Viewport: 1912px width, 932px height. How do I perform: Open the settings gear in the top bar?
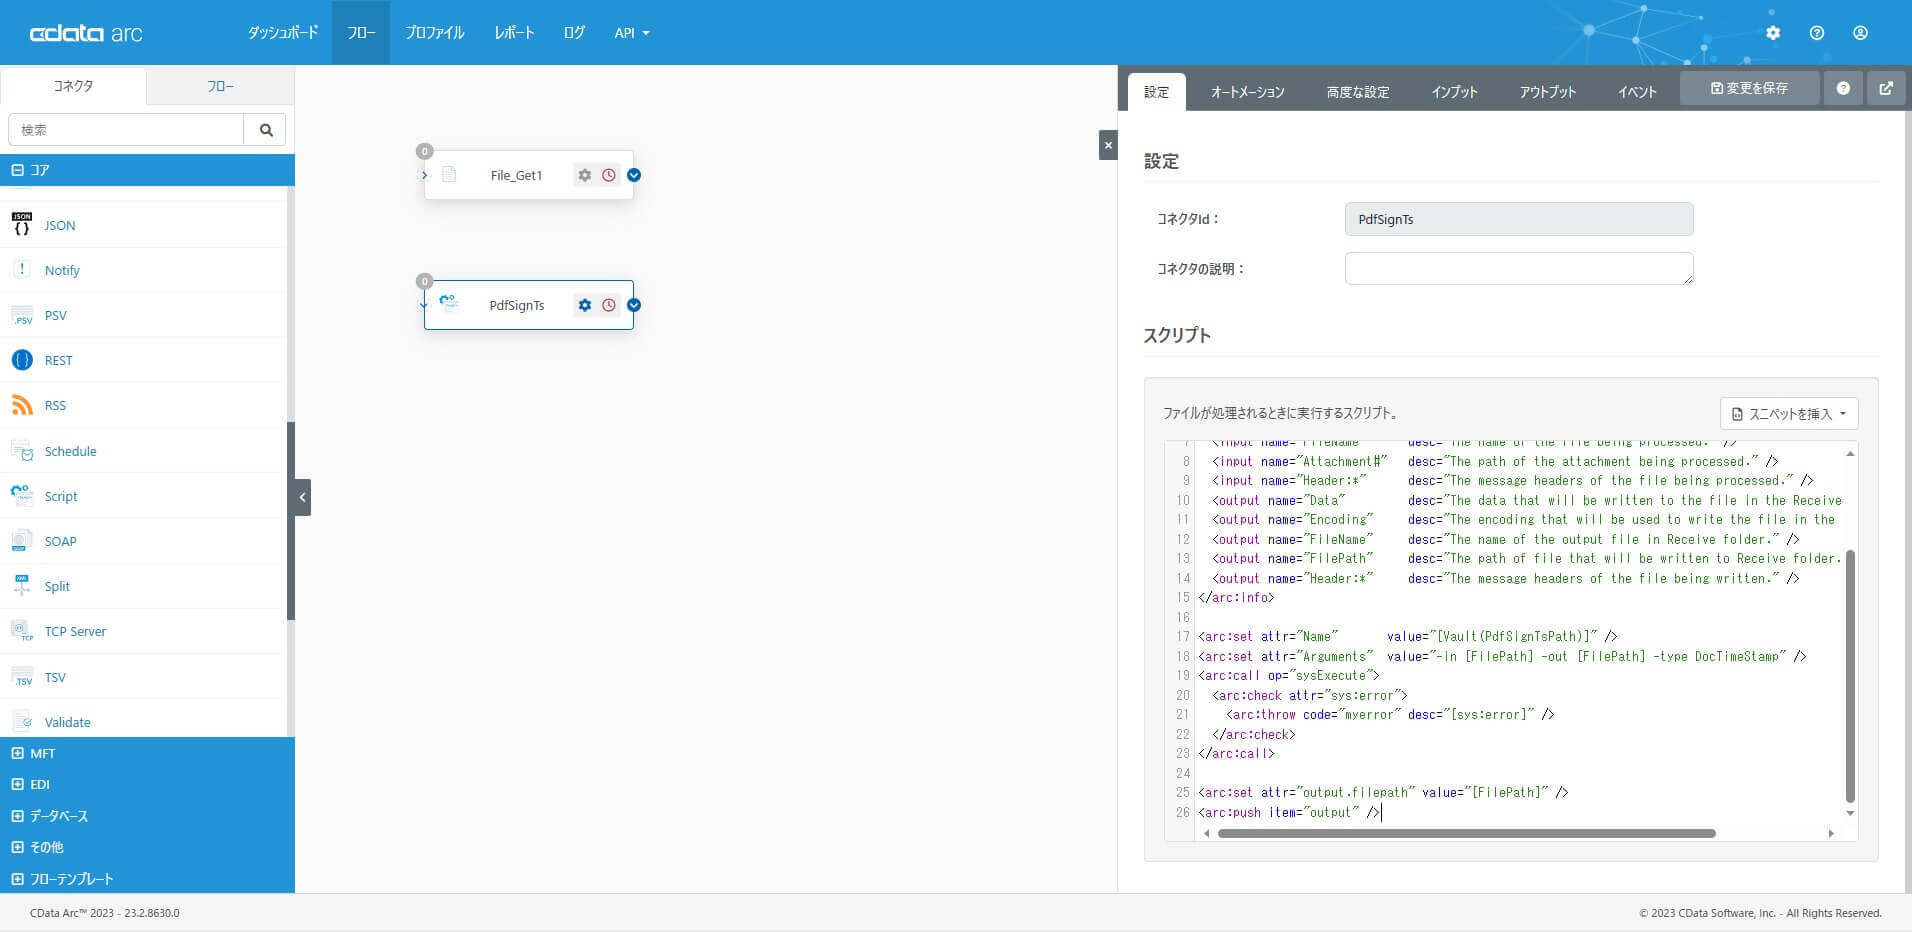pos(1773,33)
